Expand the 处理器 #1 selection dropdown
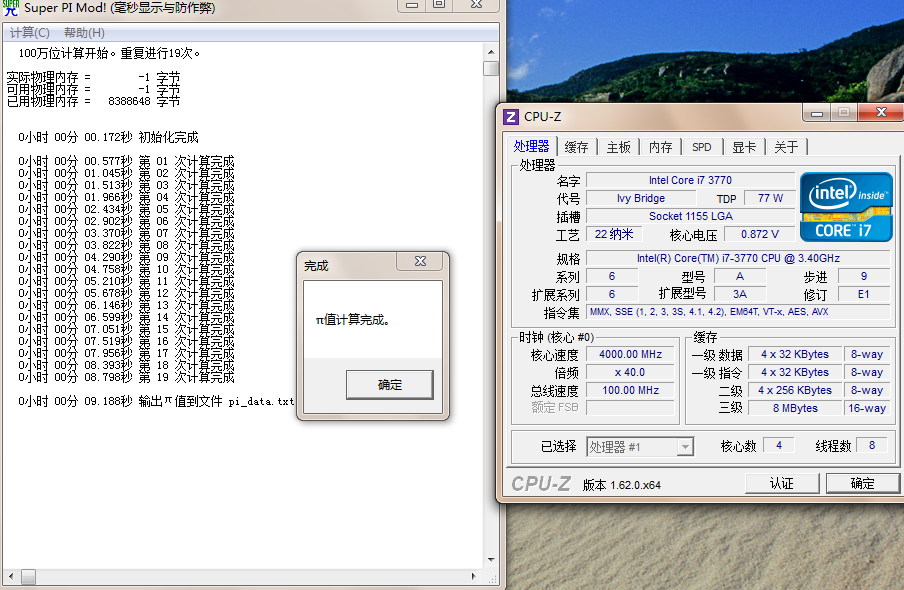904x590 pixels. [685, 447]
